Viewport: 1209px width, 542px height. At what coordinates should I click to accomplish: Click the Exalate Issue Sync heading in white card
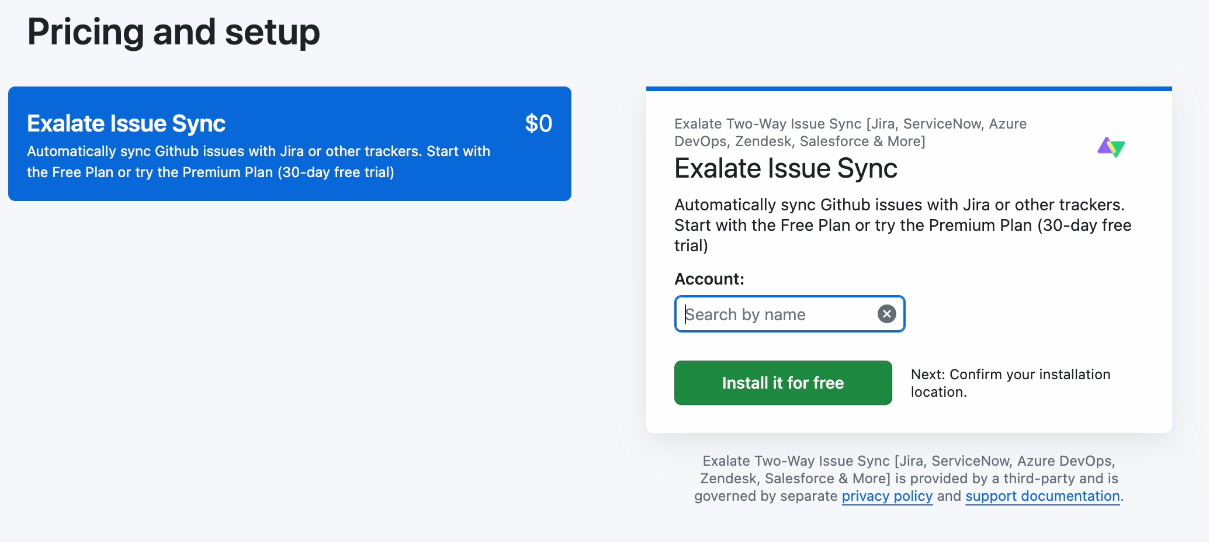(786, 167)
